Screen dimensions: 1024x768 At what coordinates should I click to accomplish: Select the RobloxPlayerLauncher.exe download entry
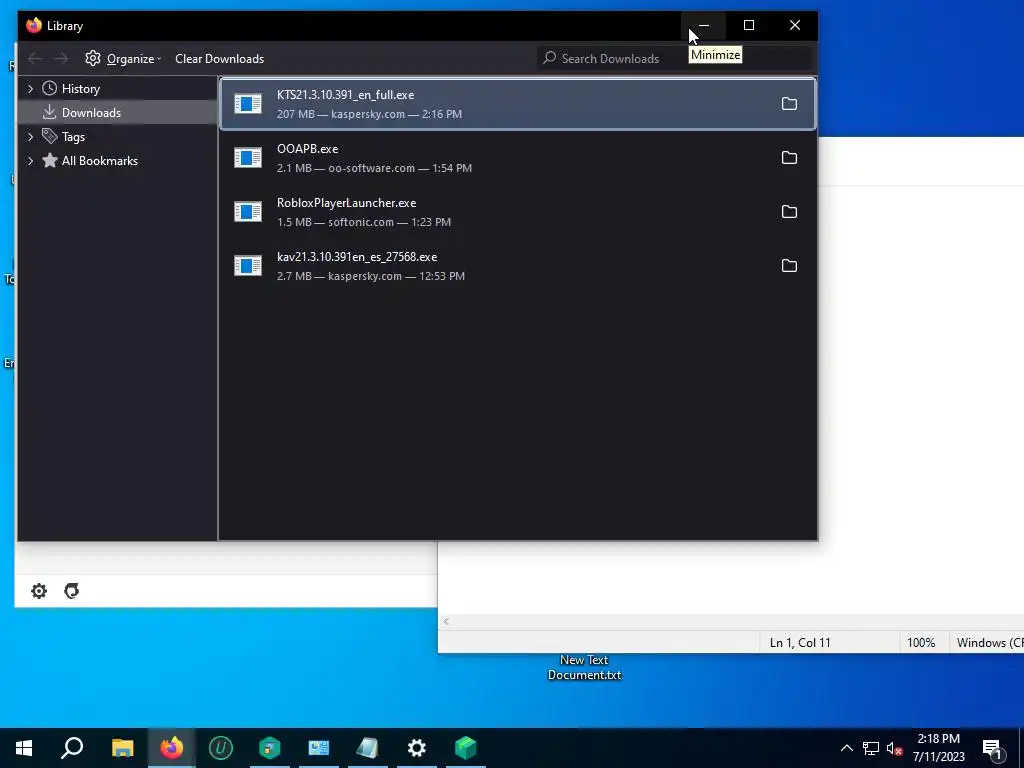point(518,212)
